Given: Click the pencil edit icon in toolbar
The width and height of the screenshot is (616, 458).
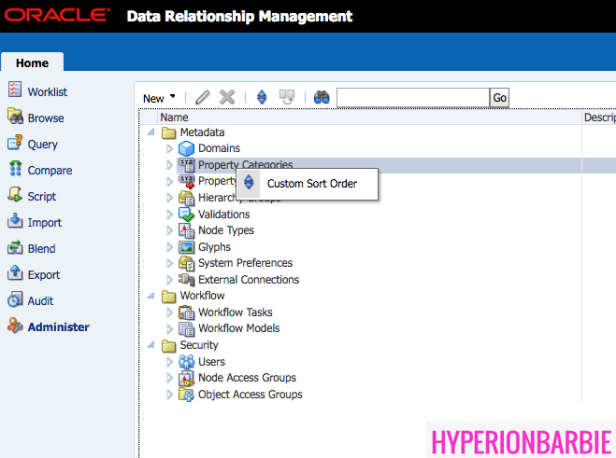Looking at the screenshot, I should (x=203, y=97).
